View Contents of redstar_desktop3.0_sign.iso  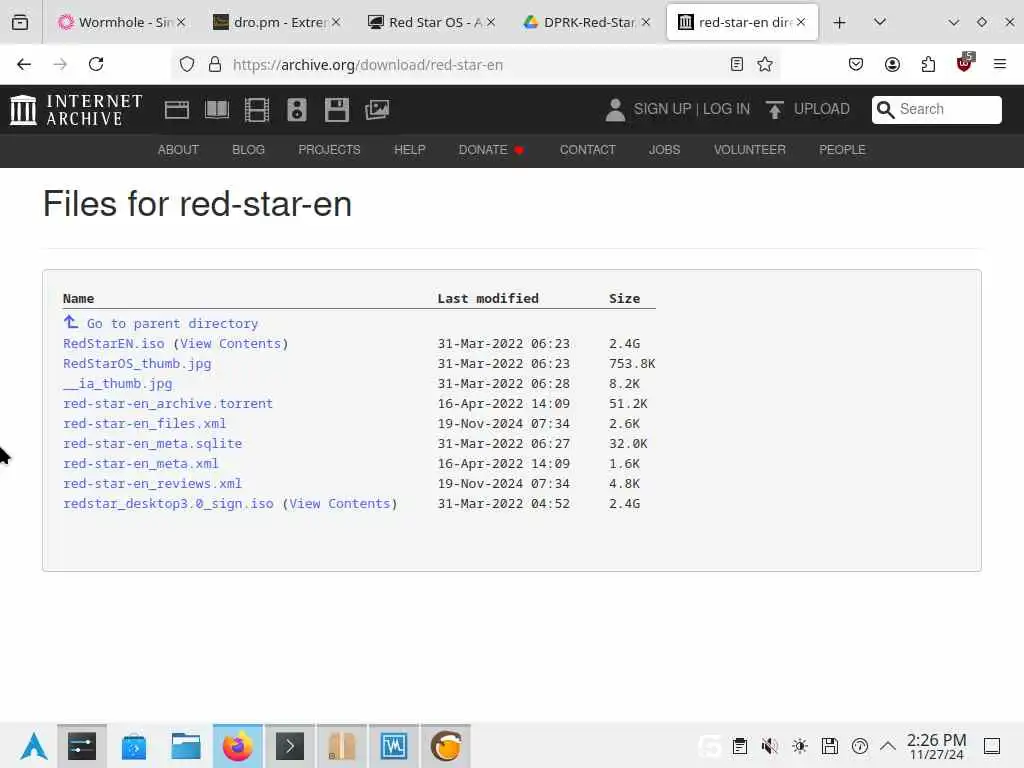[x=340, y=504]
